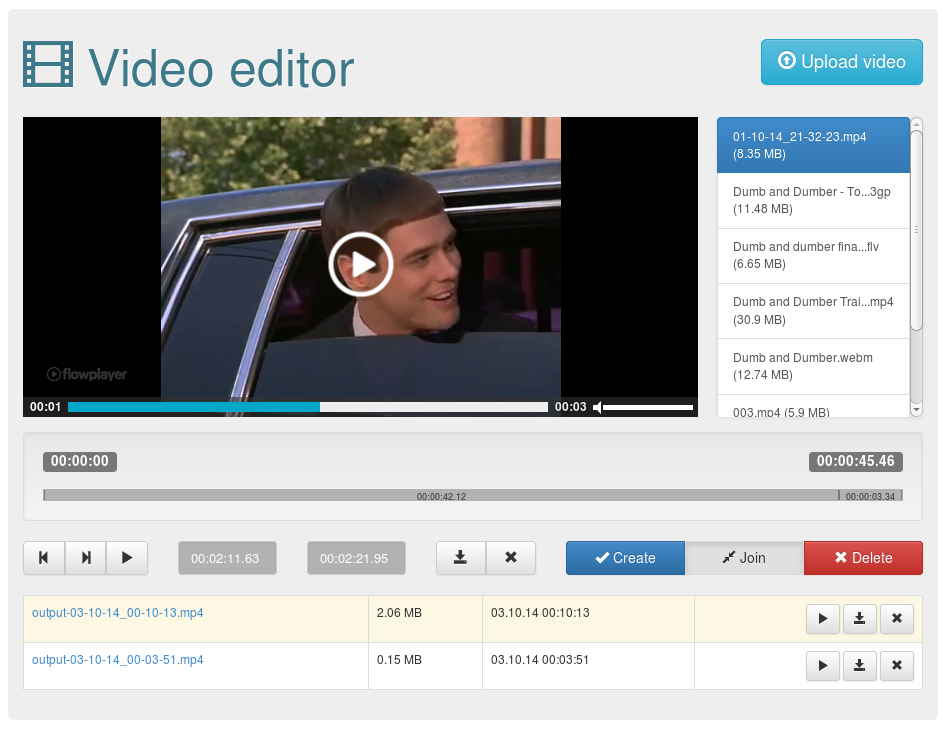
Task: Click the 00:03 duration label in the player
Action: tap(571, 407)
